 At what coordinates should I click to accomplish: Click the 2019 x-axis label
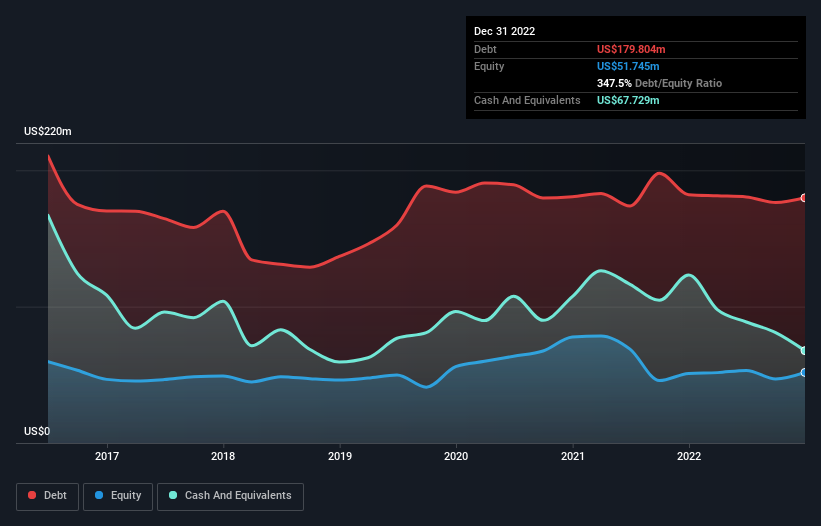pyautogui.click(x=340, y=456)
